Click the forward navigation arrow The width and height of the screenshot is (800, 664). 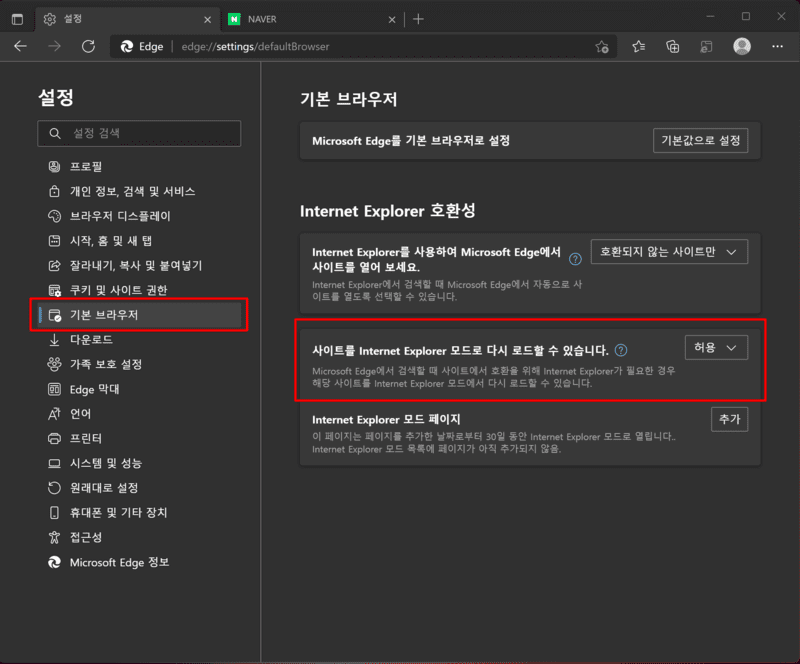tap(54, 46)
